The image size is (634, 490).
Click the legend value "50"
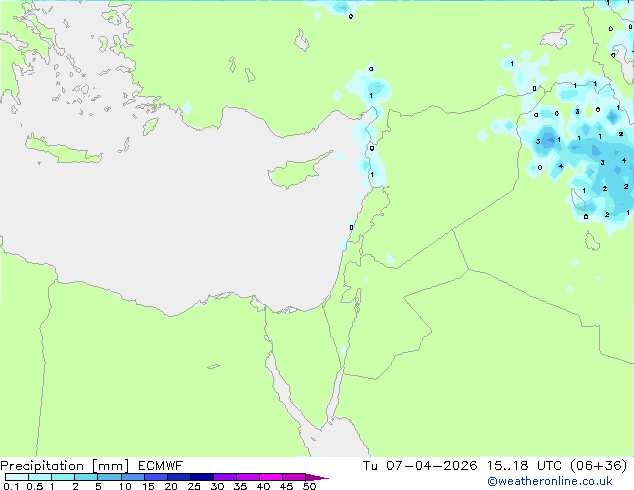point(309,486)
